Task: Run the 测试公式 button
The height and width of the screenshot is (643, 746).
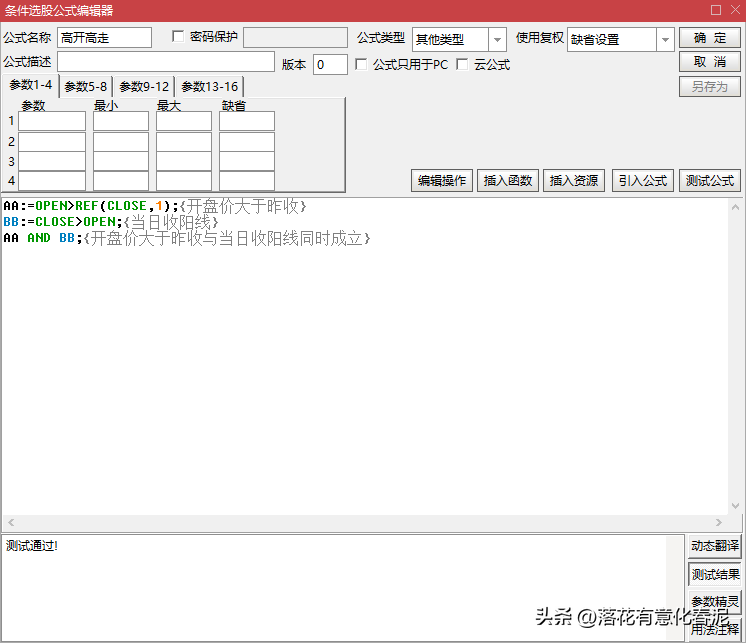Action: click(709, 181)
